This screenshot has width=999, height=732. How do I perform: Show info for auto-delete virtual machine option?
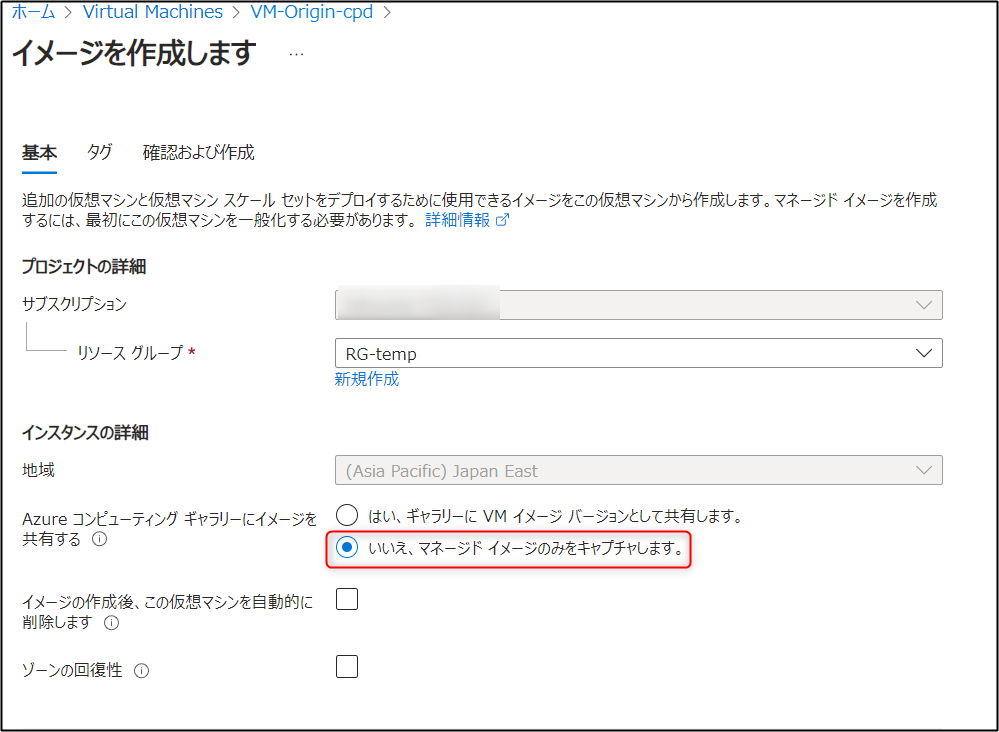tap(111, 622)
